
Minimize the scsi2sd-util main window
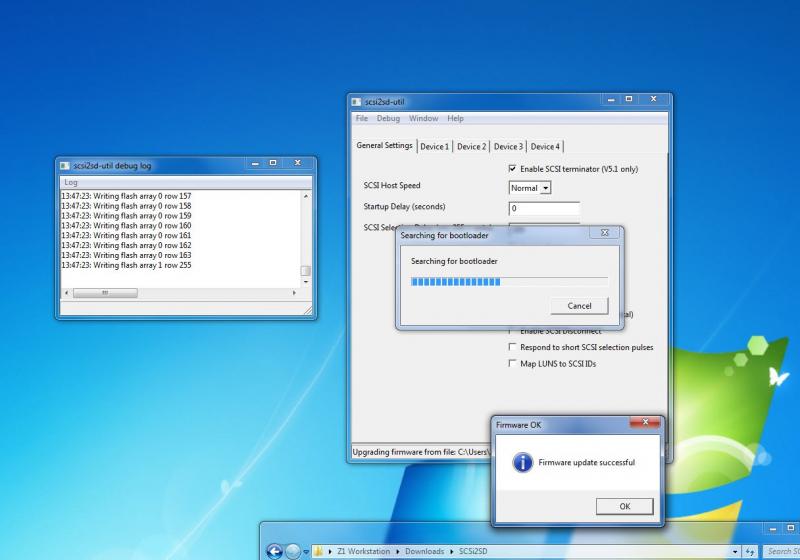(611, 99)
